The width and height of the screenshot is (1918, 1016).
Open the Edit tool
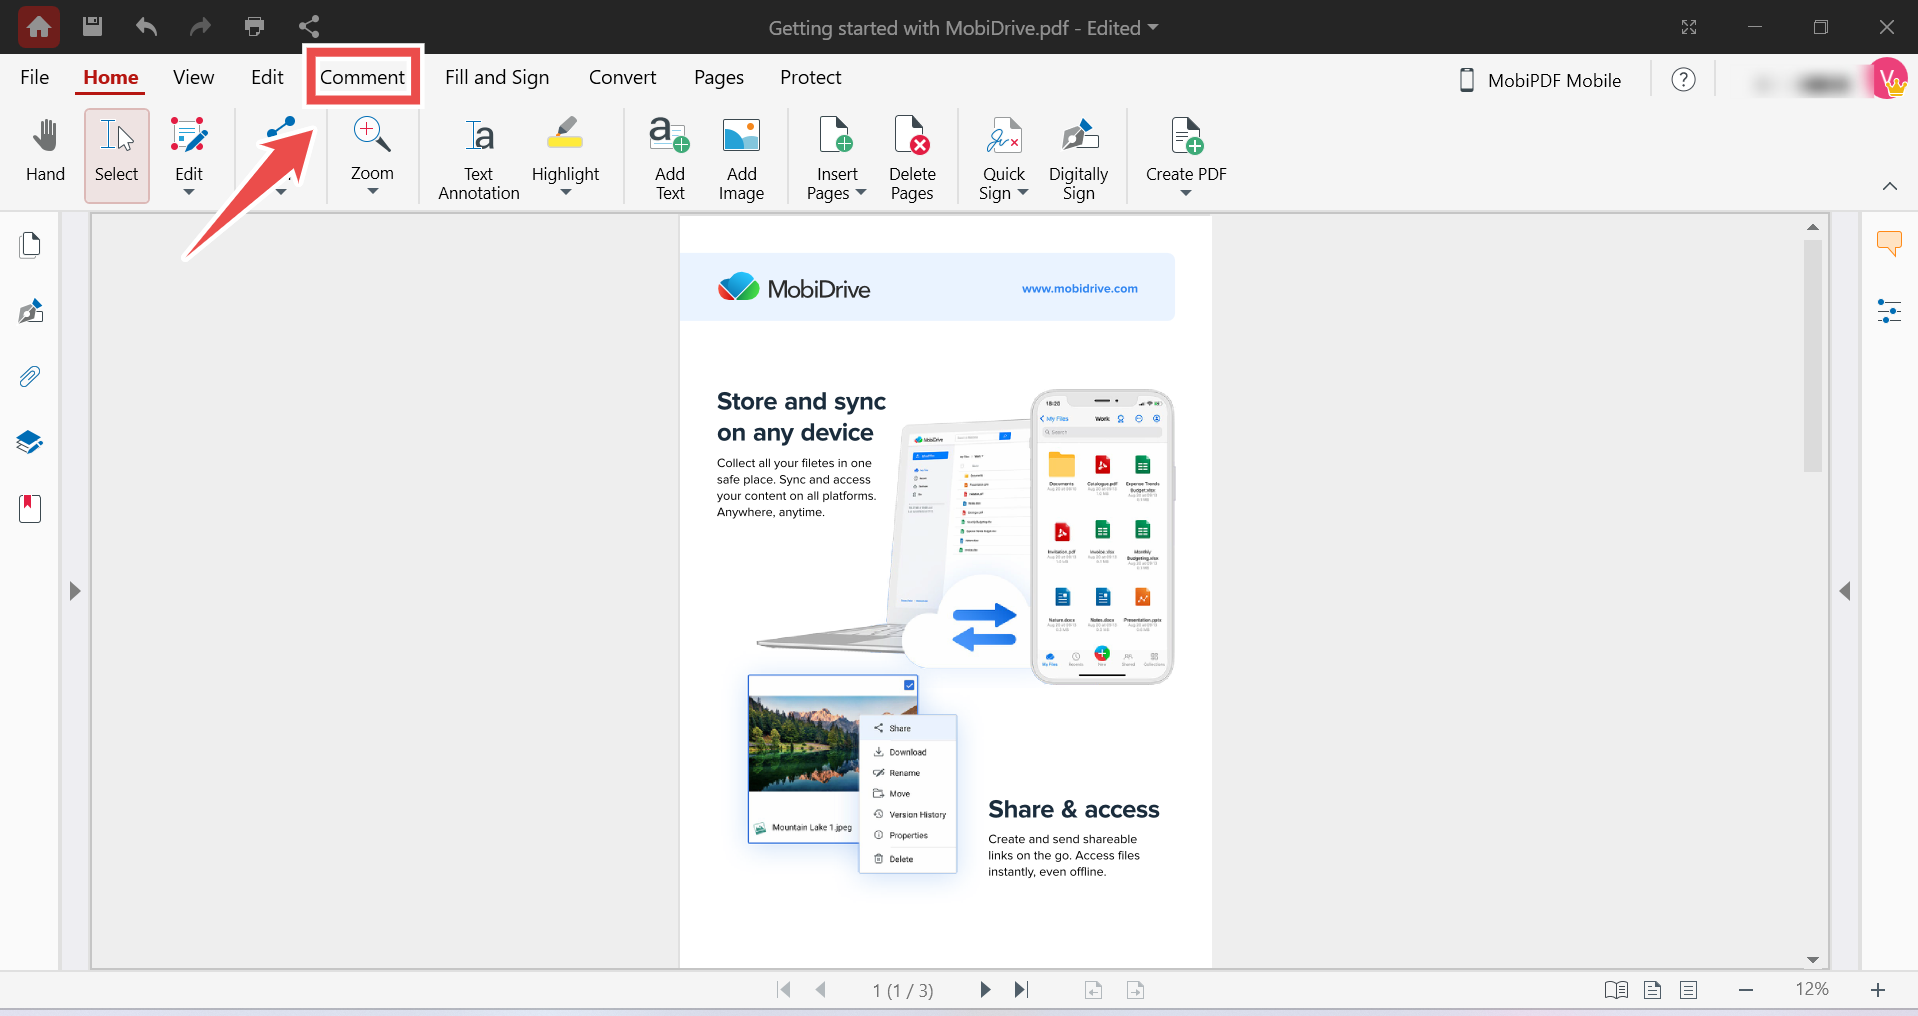coord(189,149)
